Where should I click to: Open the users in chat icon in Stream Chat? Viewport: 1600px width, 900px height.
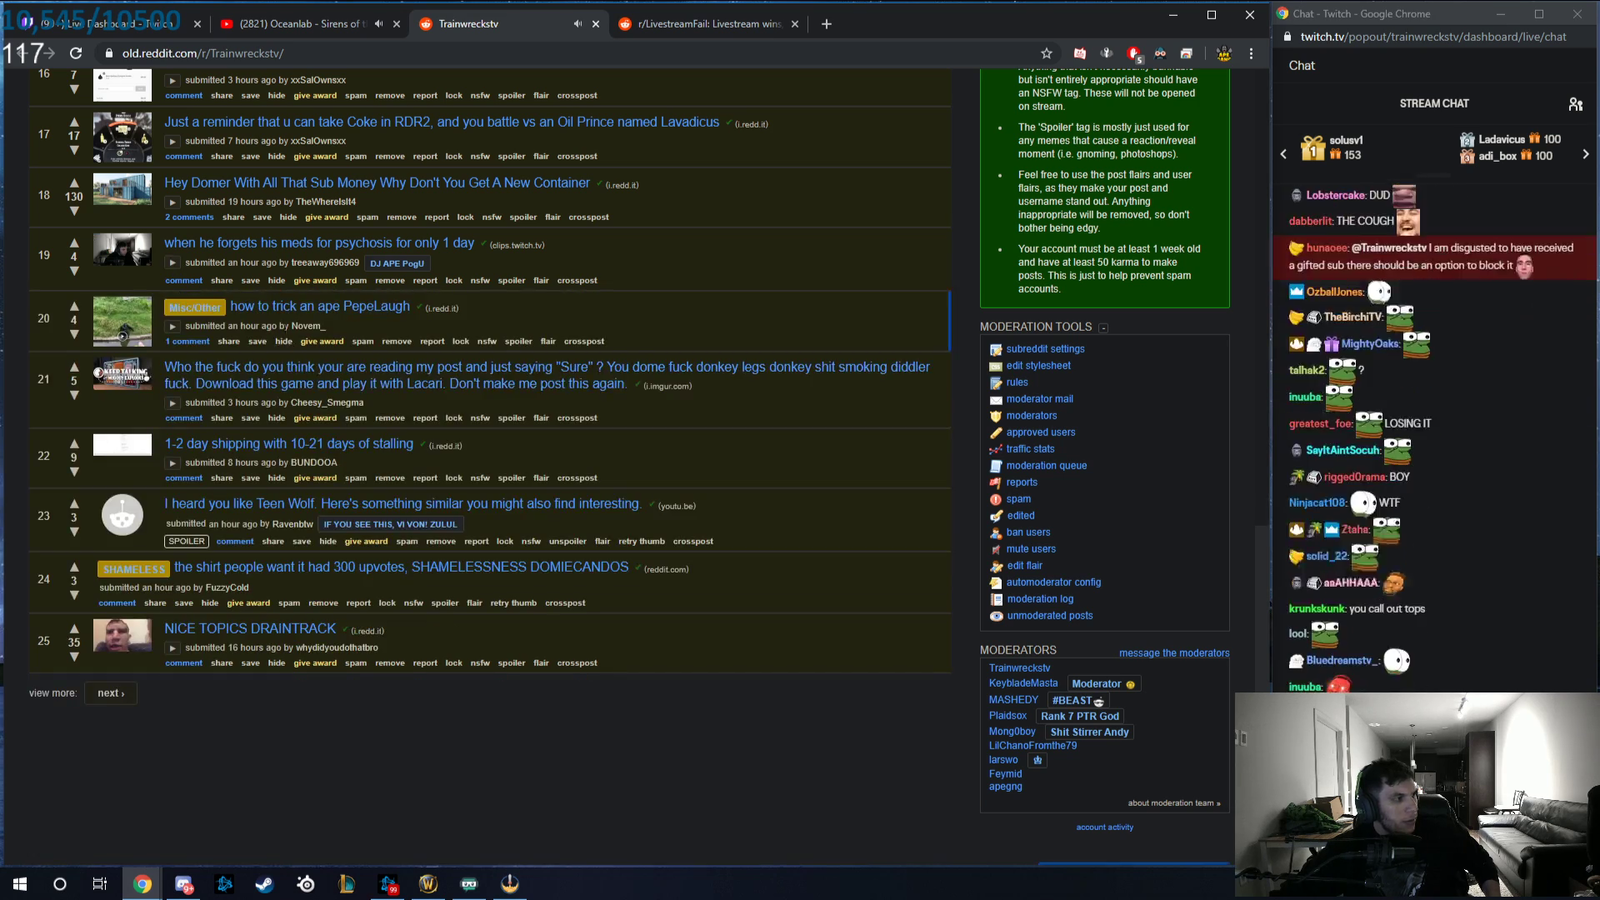(x=1575, y=104)
